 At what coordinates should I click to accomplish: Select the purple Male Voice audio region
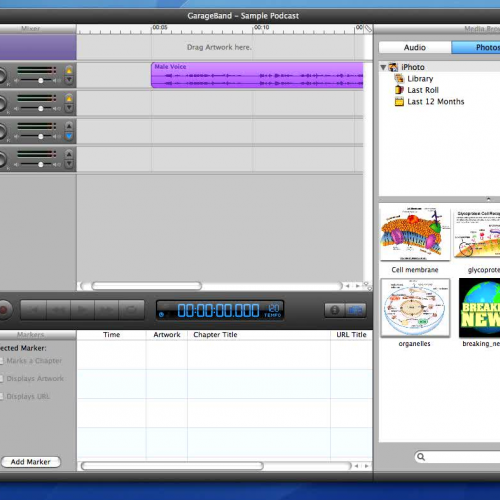pyautogui.click(x=257, y=75)
